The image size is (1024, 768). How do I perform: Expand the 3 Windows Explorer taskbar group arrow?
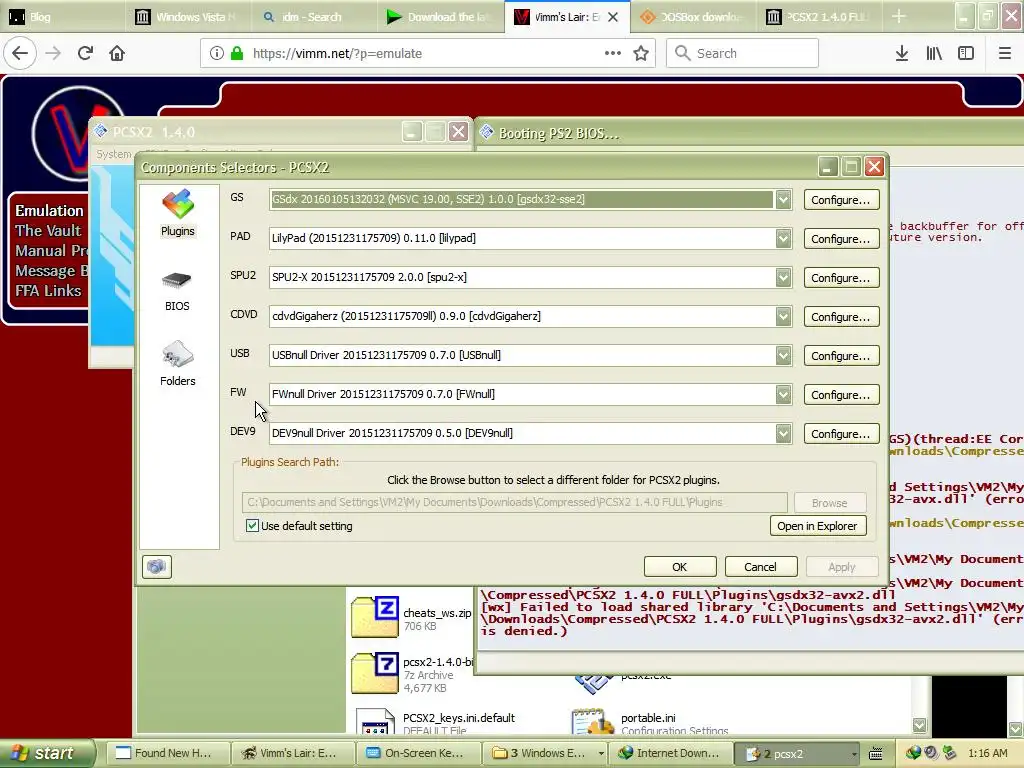click(x=600, y=754)
